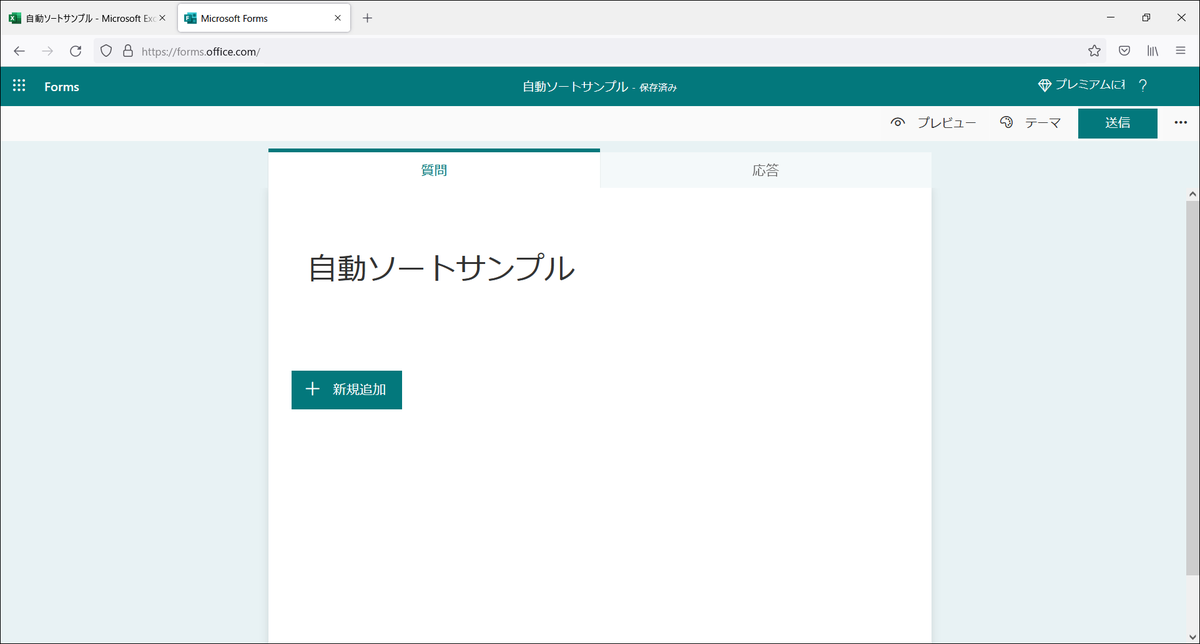Bookmark the page with the star icon
Screen dimensions: 1200x644
1094,50
